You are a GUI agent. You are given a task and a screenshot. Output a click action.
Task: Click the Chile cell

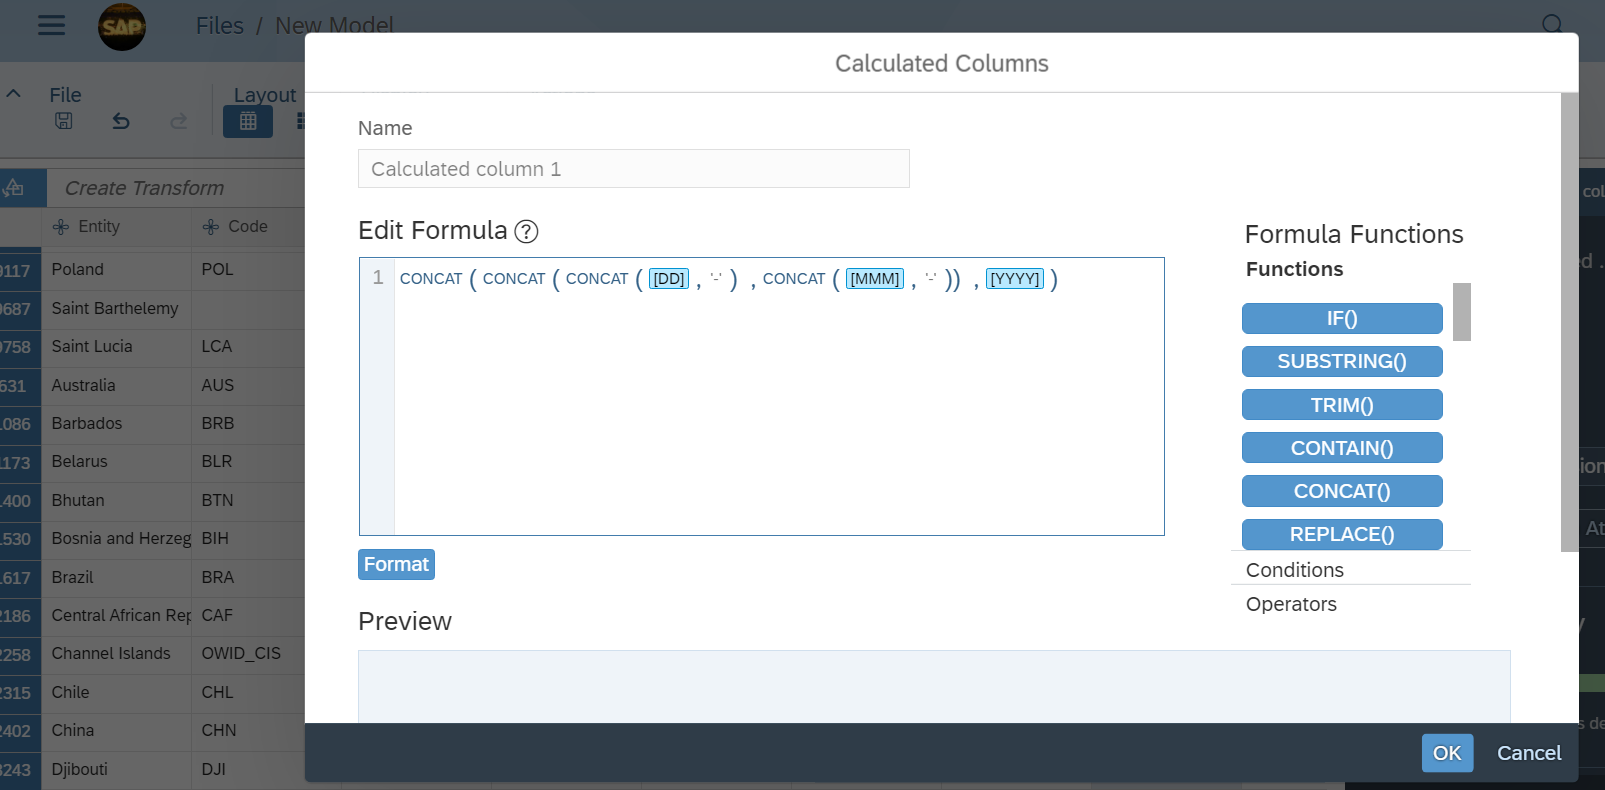tap(116, 693)
